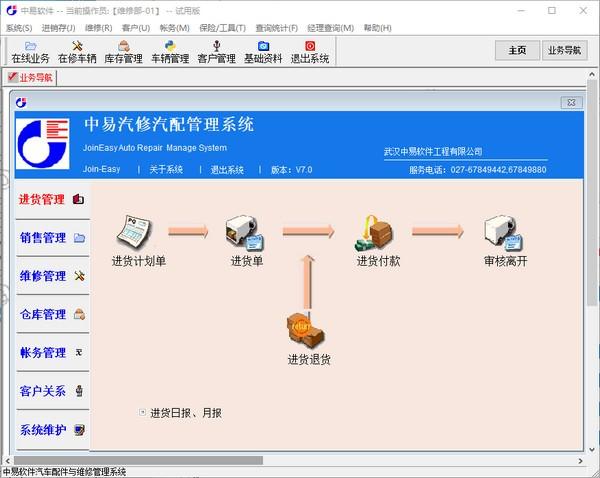Click vertical scrollbar up arrow
This screenshot has width=600, height=478.
pyautogui.click(x=592, y=75)
